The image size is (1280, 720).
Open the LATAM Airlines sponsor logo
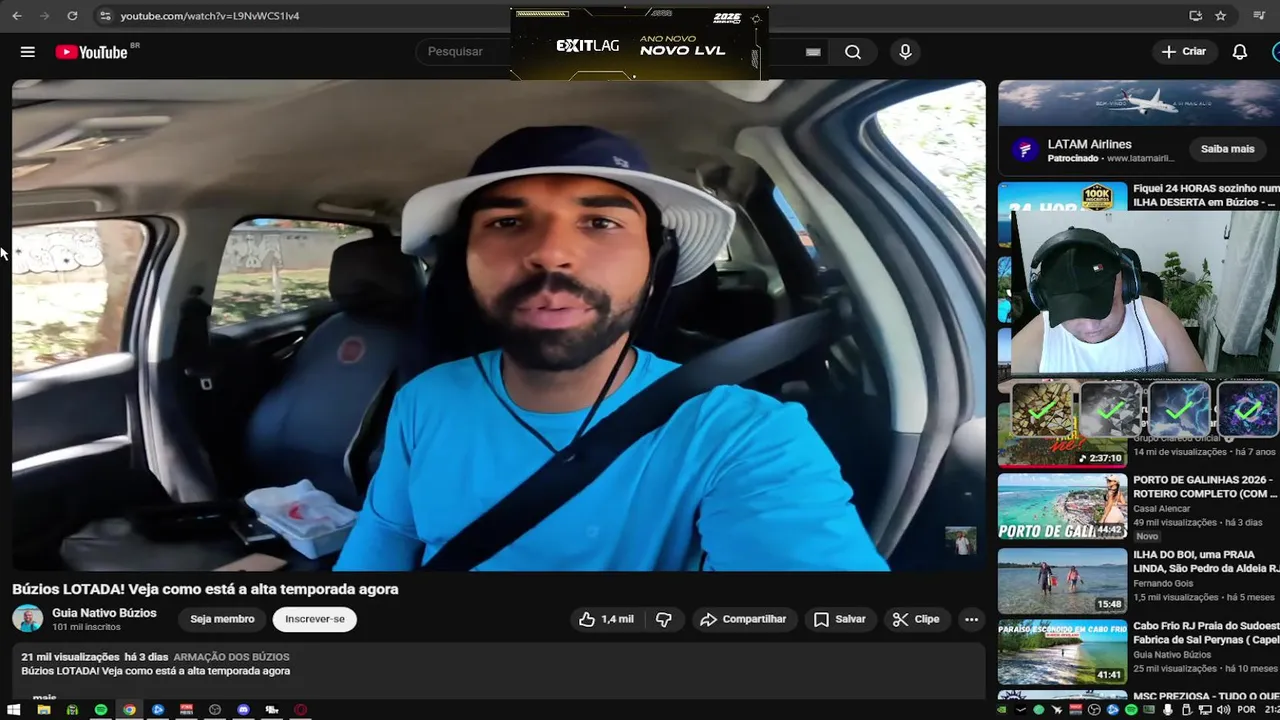[x=1024, y=150]
